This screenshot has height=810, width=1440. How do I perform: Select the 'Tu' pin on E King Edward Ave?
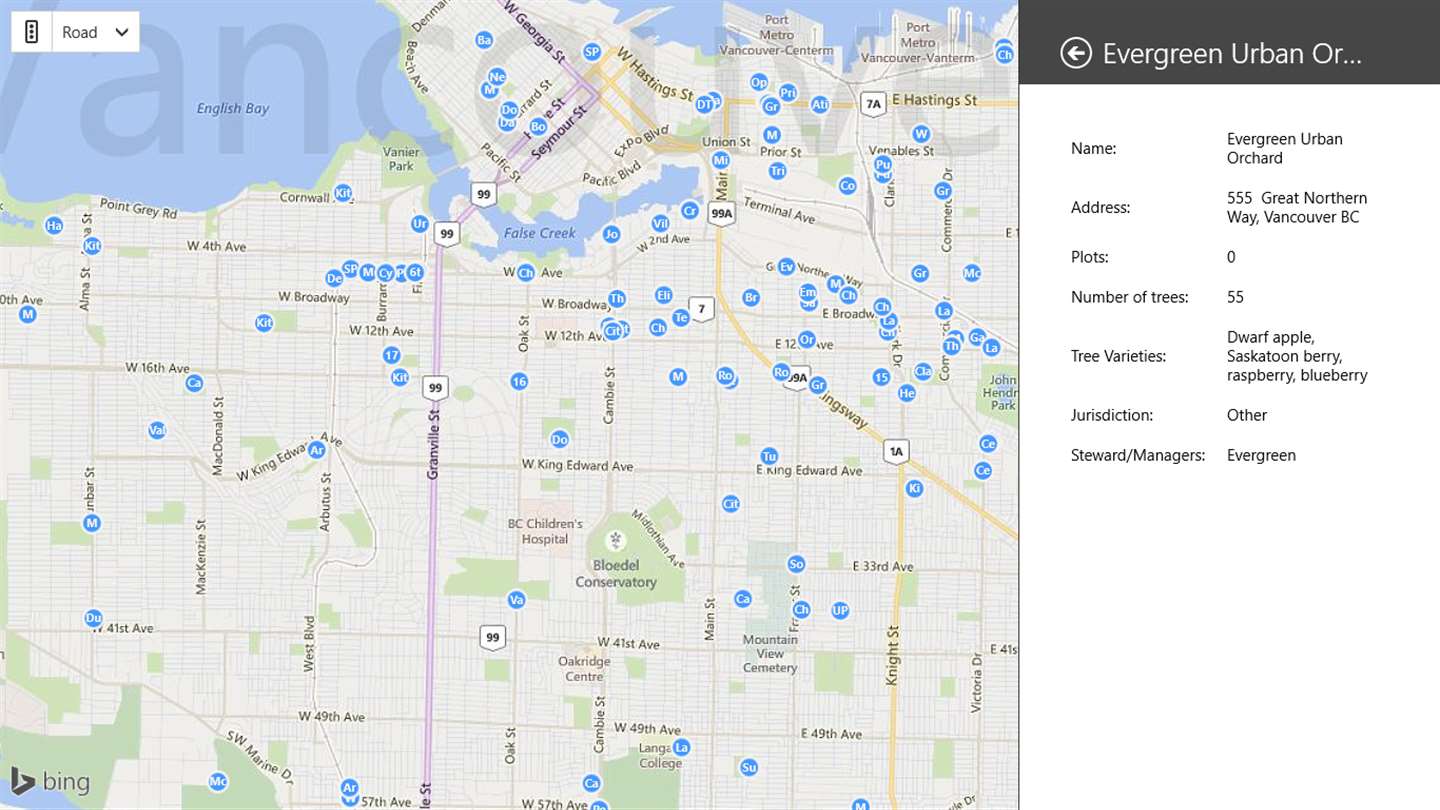768,456
